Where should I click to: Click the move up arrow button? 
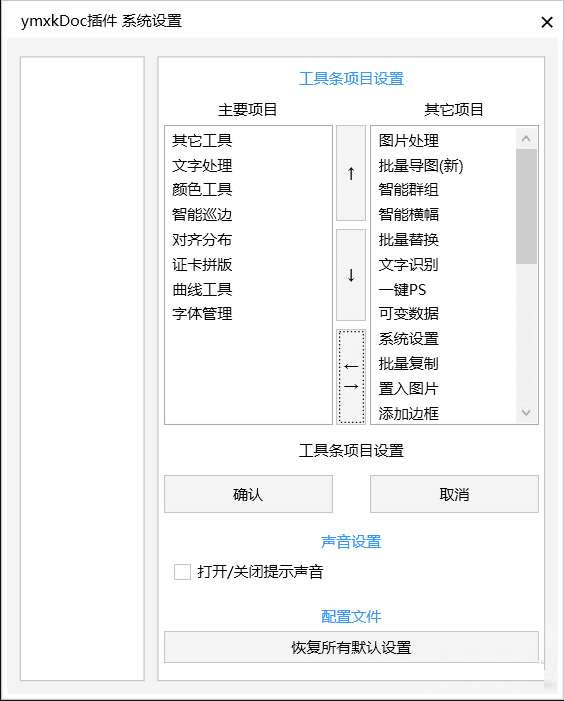click(x=351, y=173)
